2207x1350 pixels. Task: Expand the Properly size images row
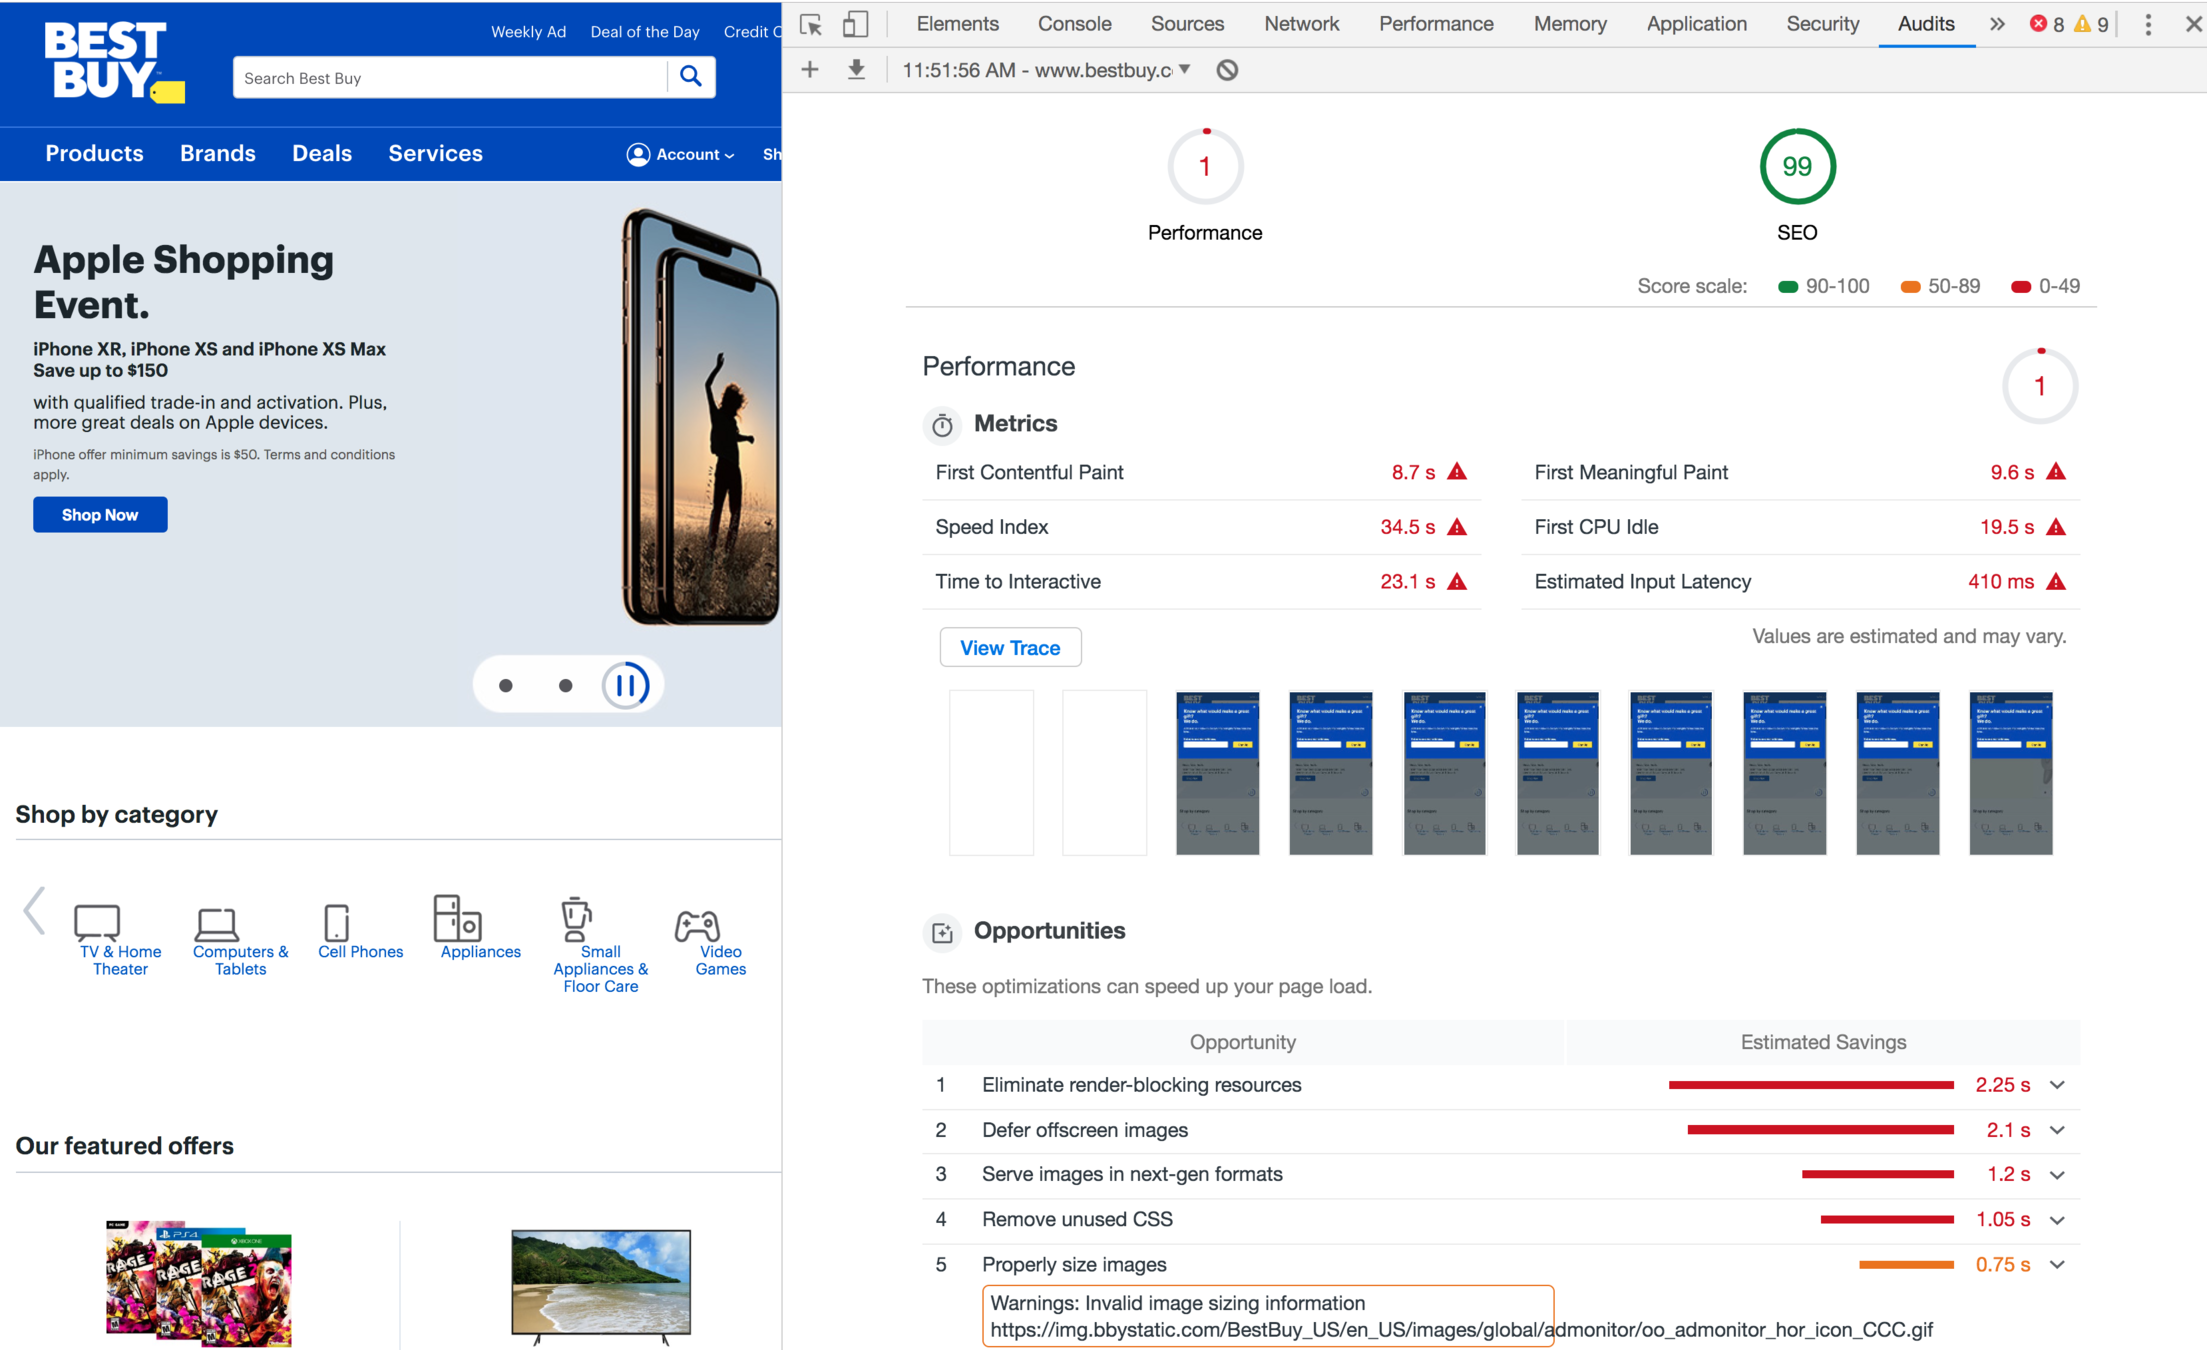2057,1265
